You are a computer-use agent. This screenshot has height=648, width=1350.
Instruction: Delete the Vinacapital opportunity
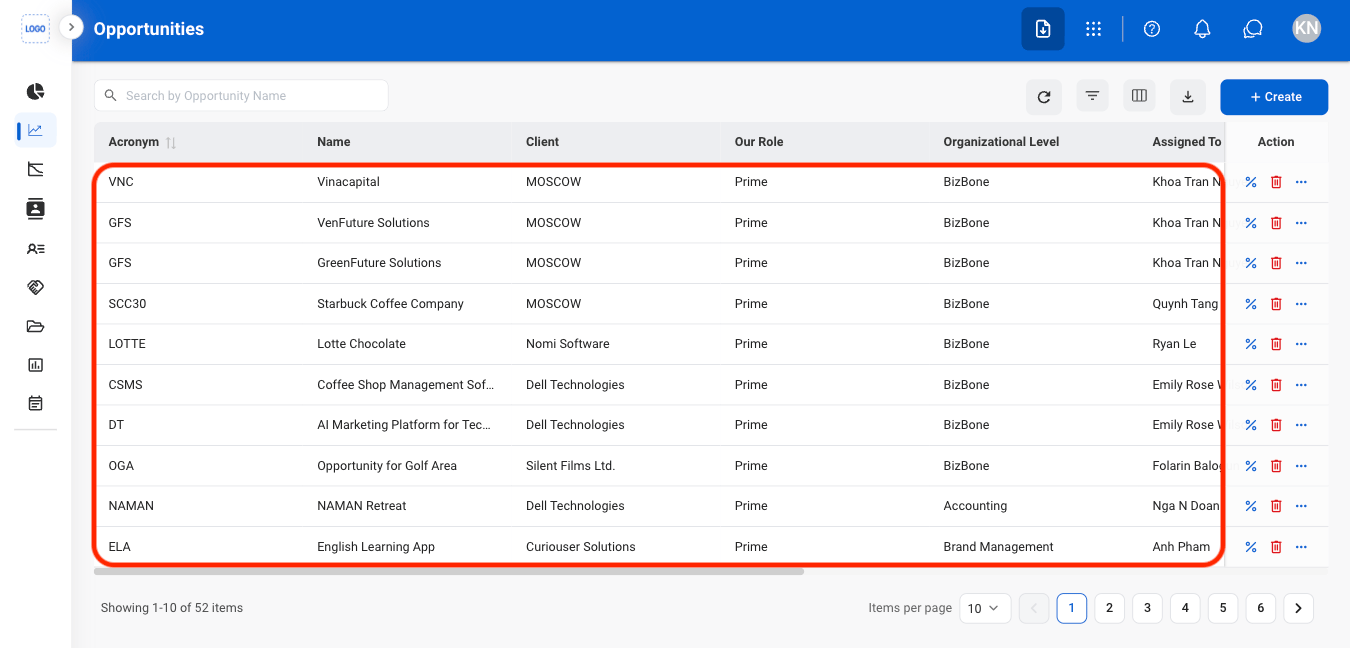[1276, 182]
